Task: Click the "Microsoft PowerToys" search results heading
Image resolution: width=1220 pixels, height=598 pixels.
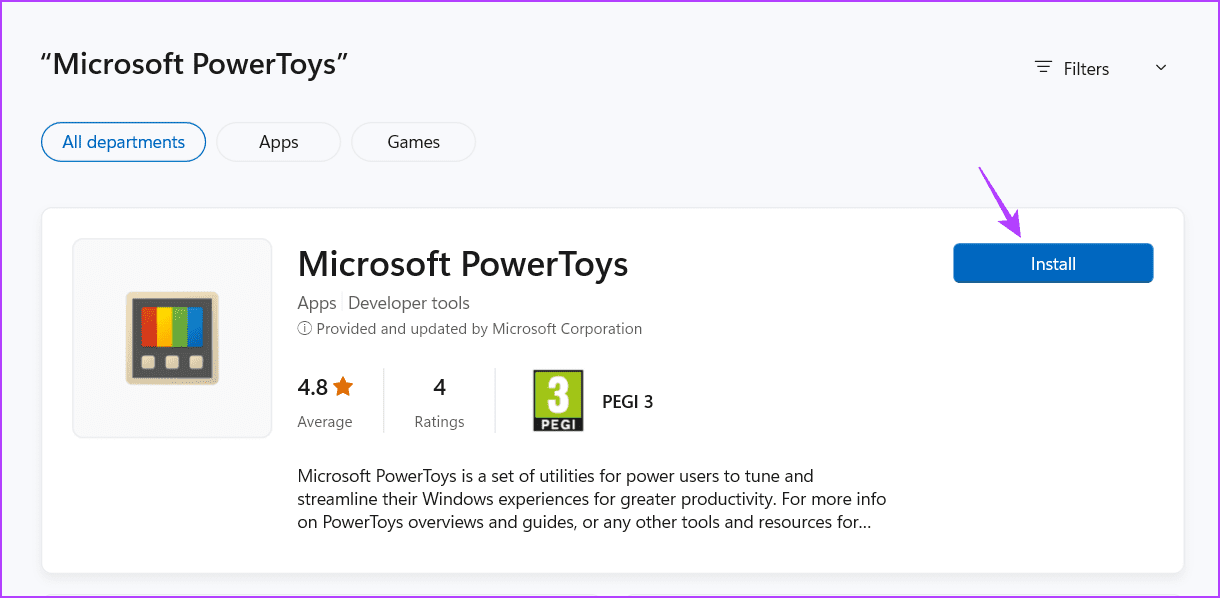Action: click(194, 64)
